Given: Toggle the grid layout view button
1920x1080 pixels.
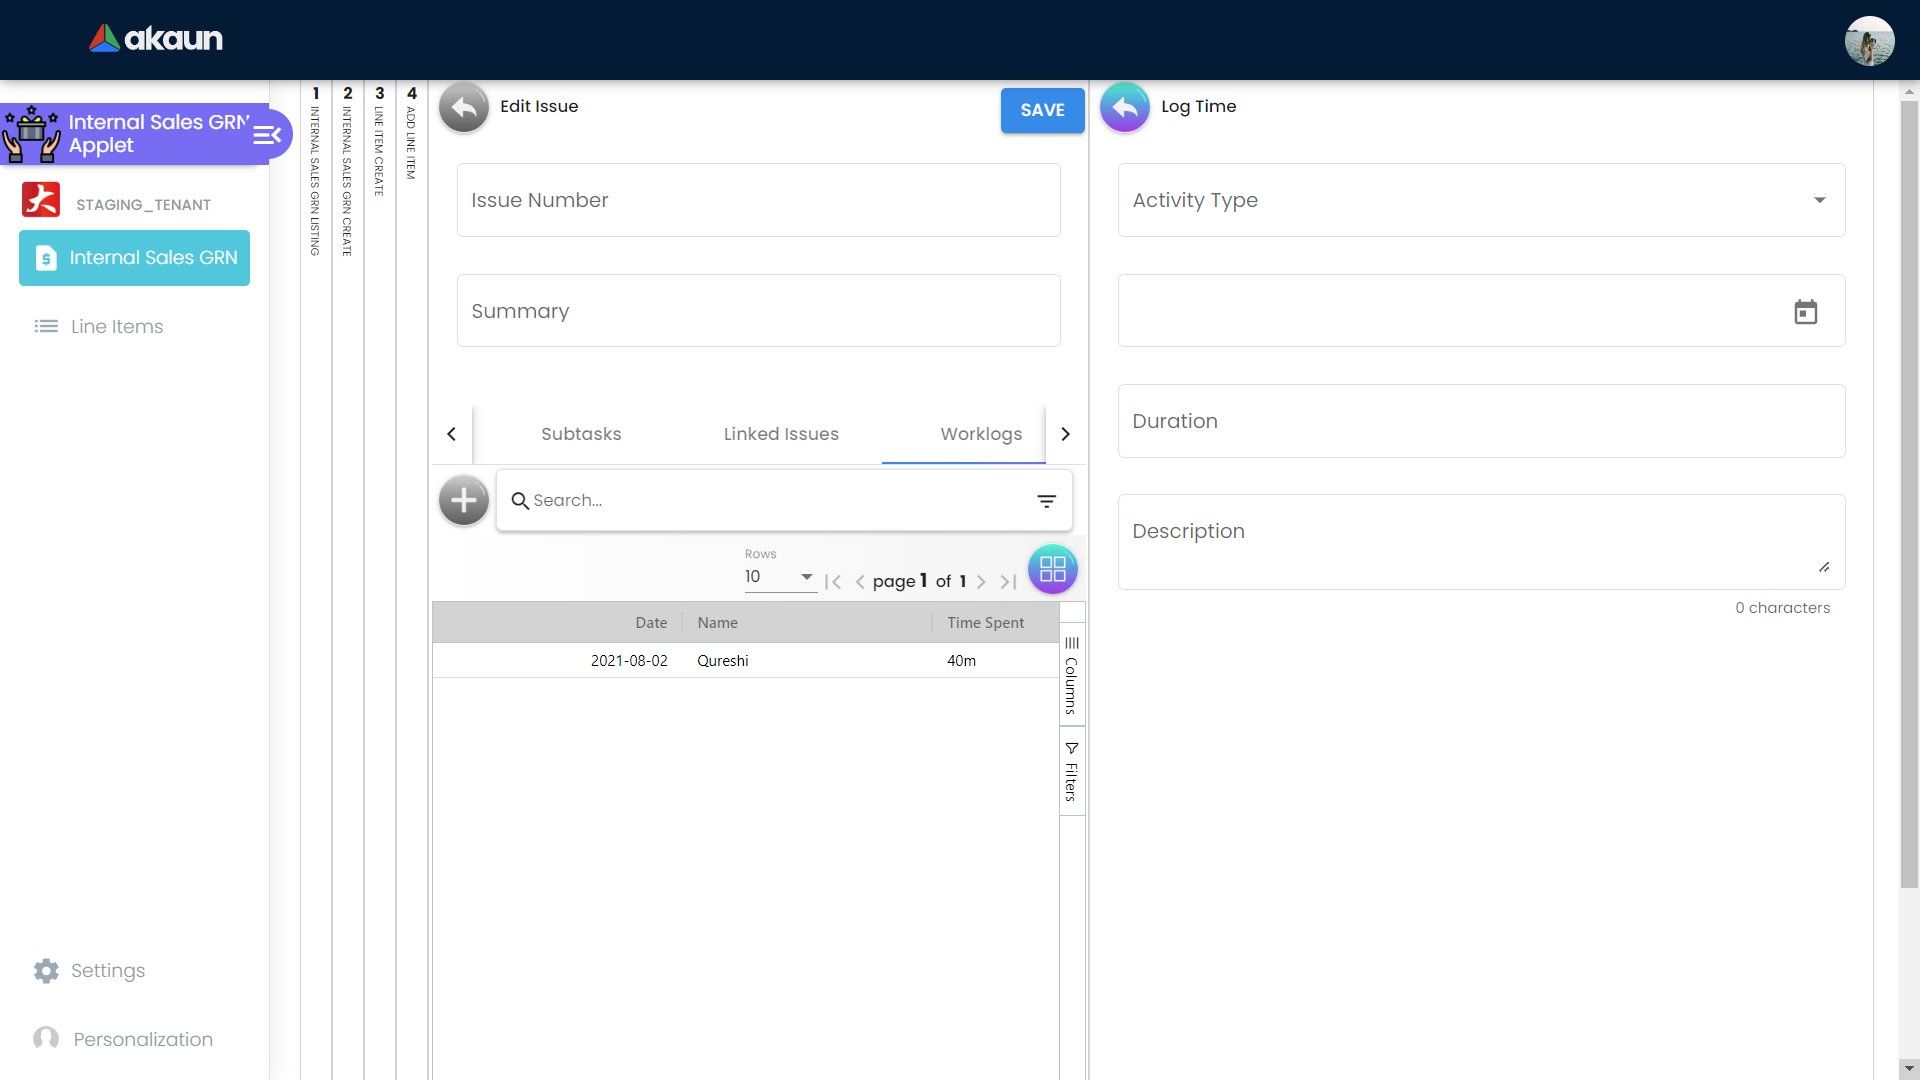Looking at the screenshot, I should coord(1052,570).
